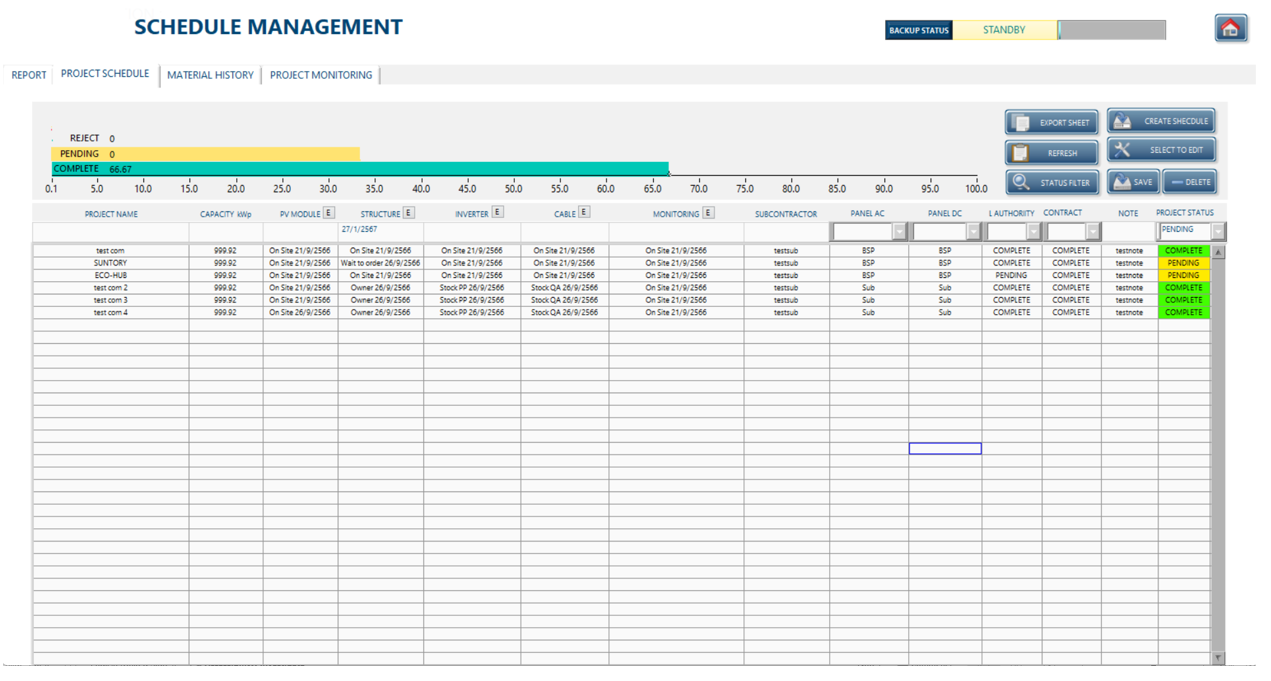Select the highlighted empty Panel DC cell
Image resolution: width=1271 pixels, height=681 pixels.
click(945, 449)
